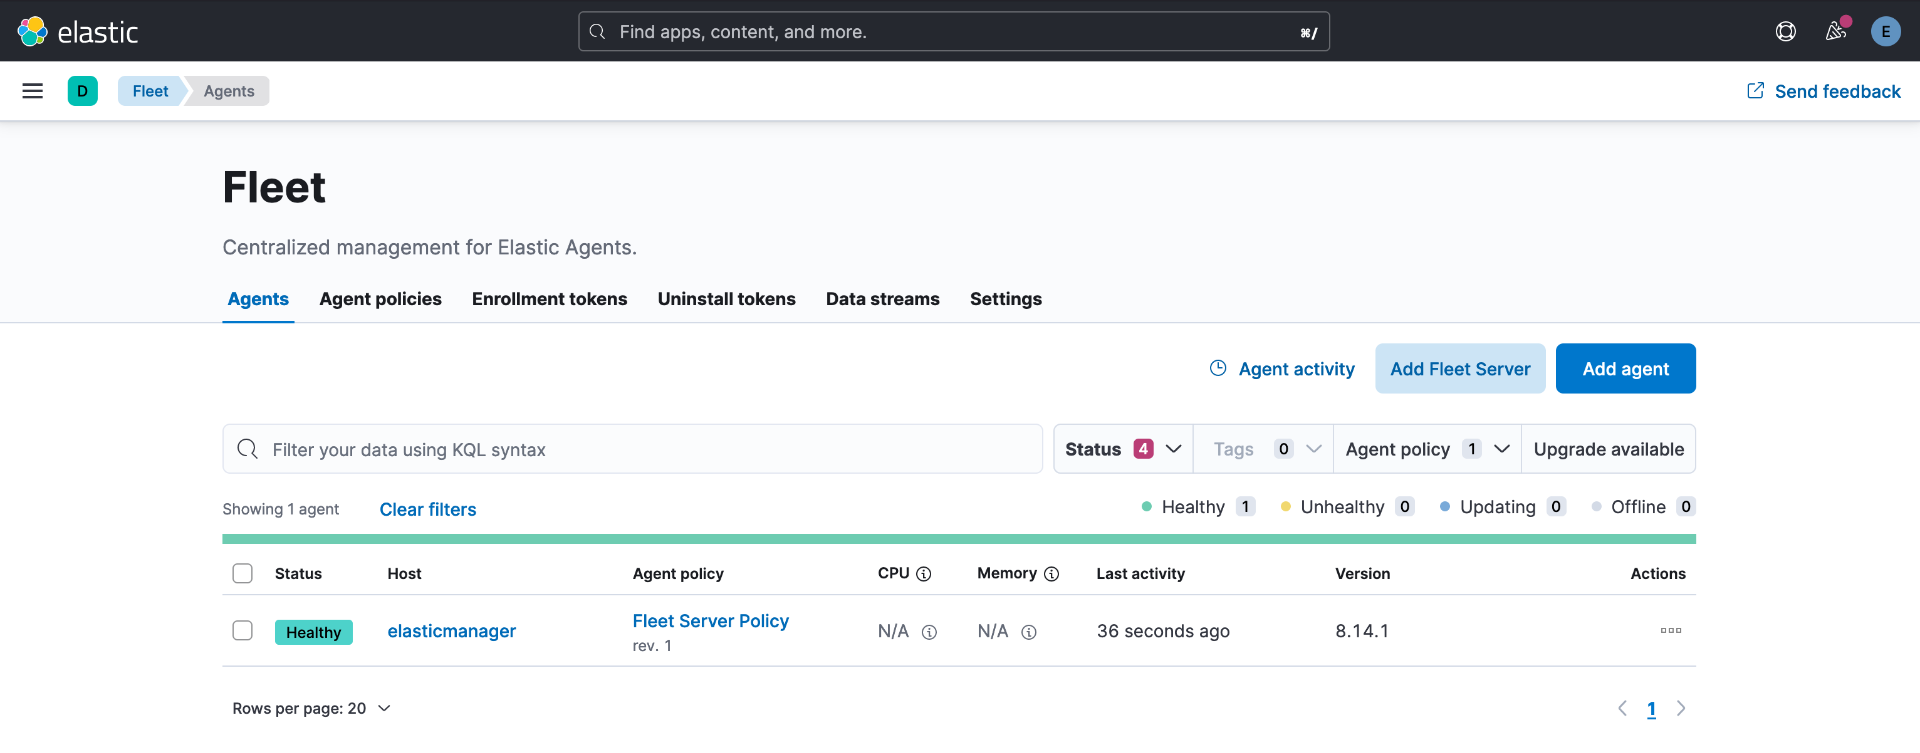Click the Status column header
This screenshot has width=1920, height=753.
[298, 574]
